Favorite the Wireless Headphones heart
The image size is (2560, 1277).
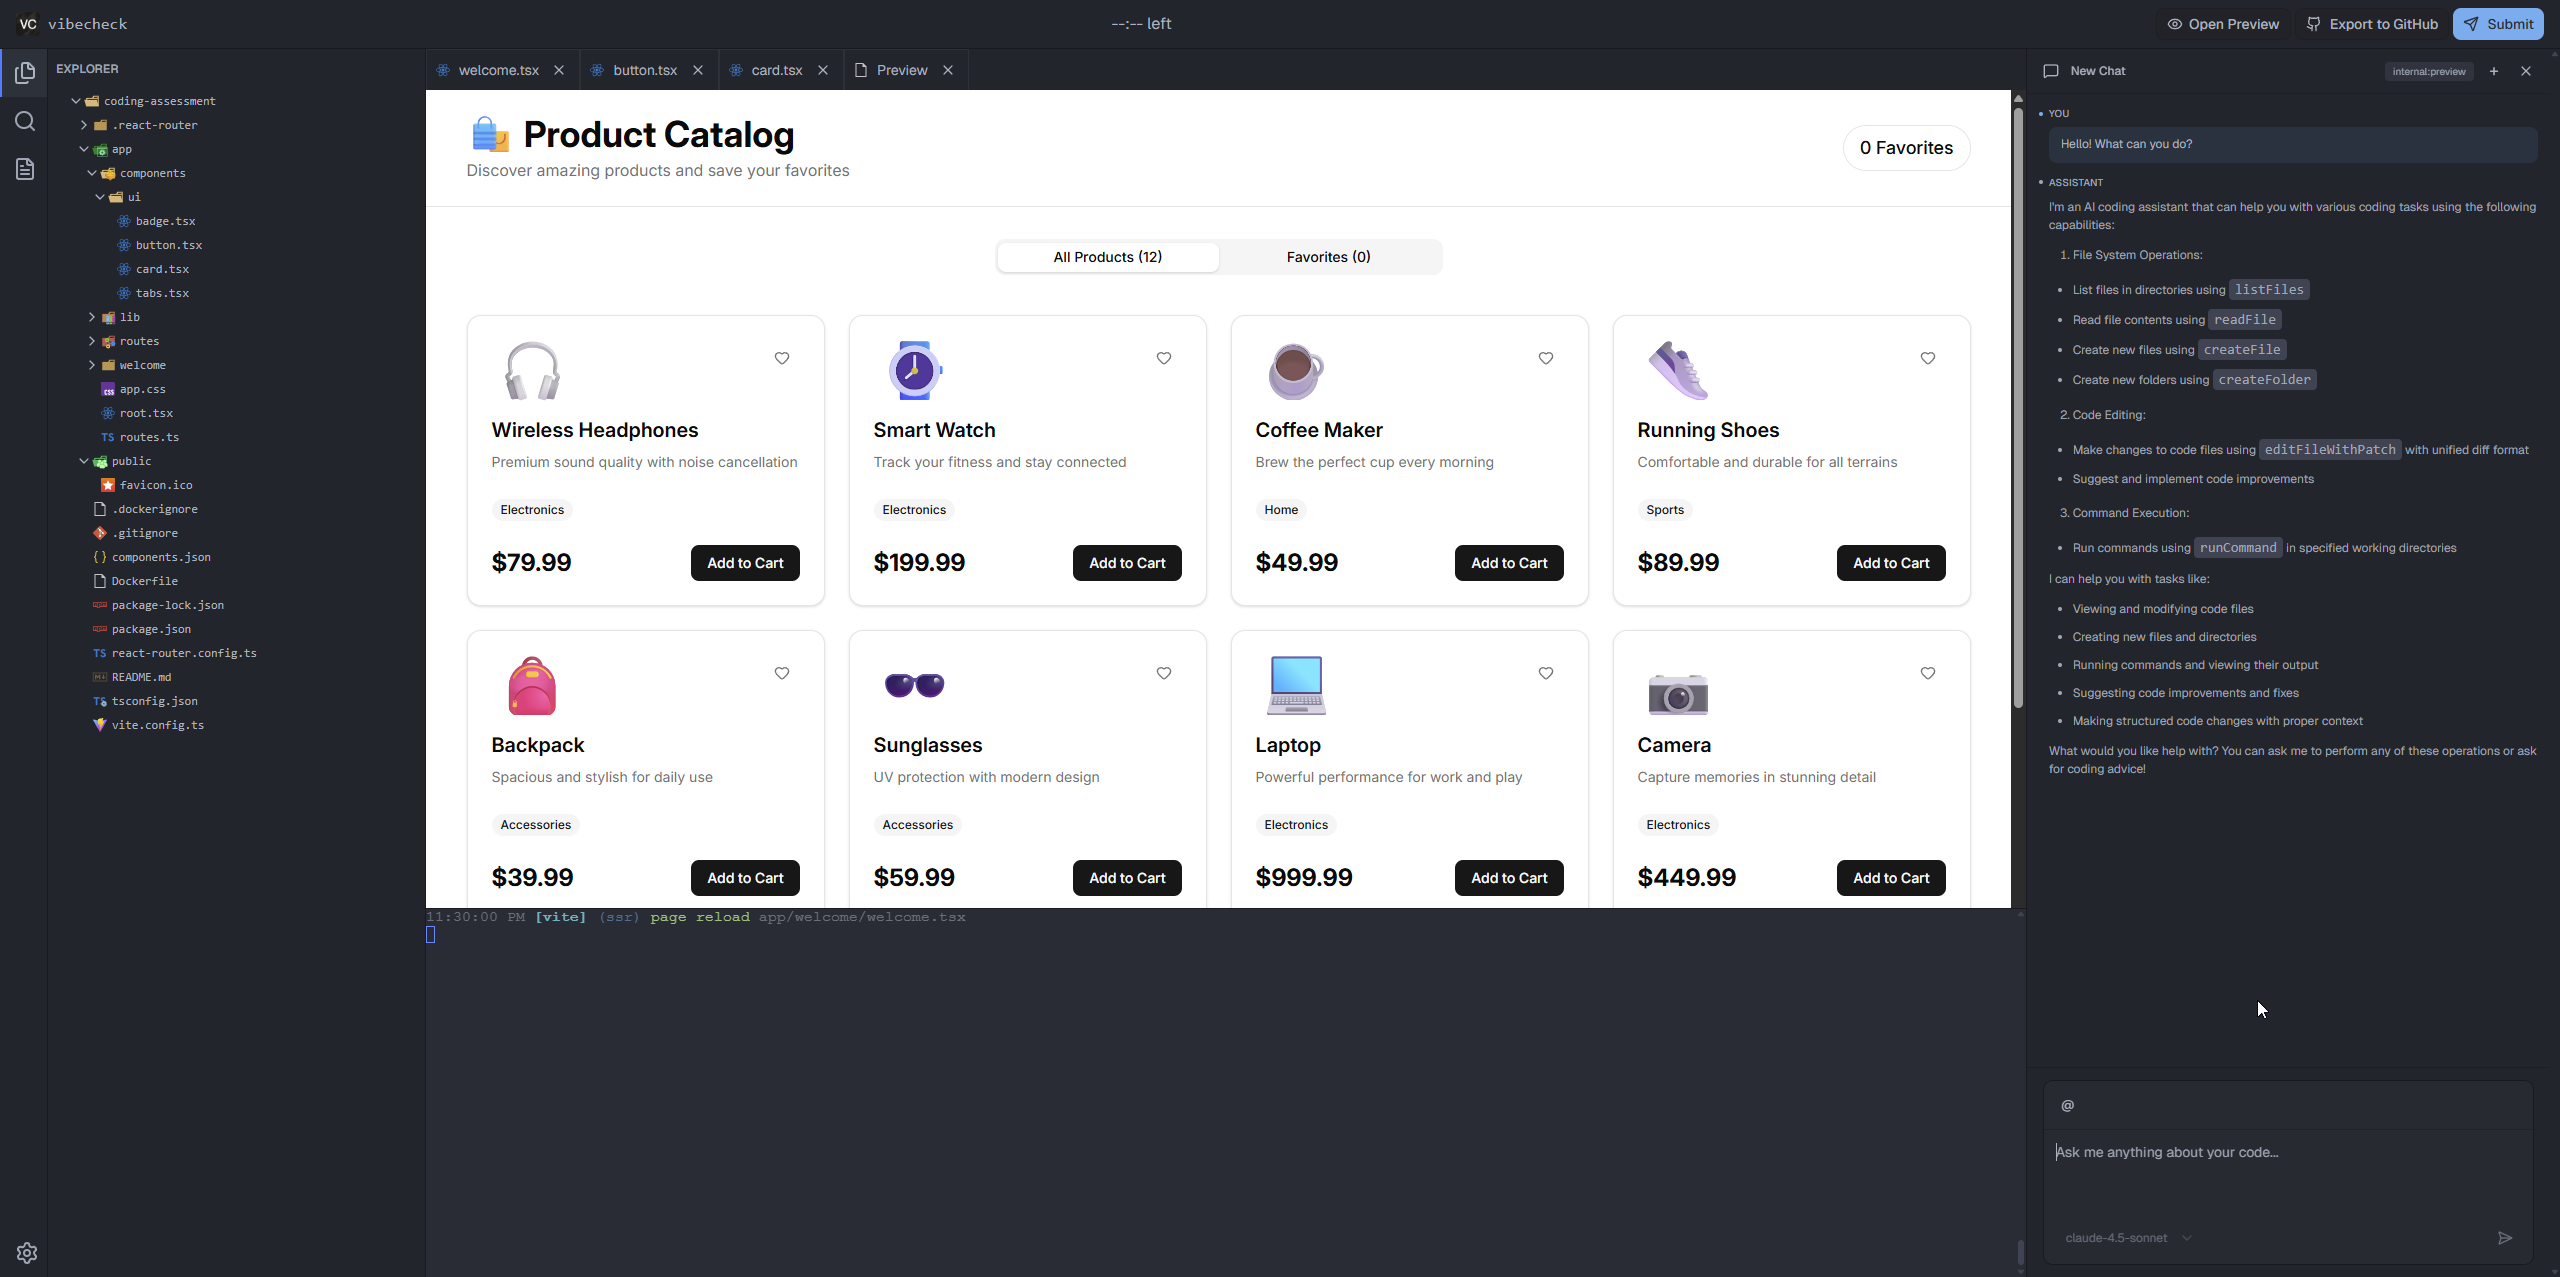782,358
